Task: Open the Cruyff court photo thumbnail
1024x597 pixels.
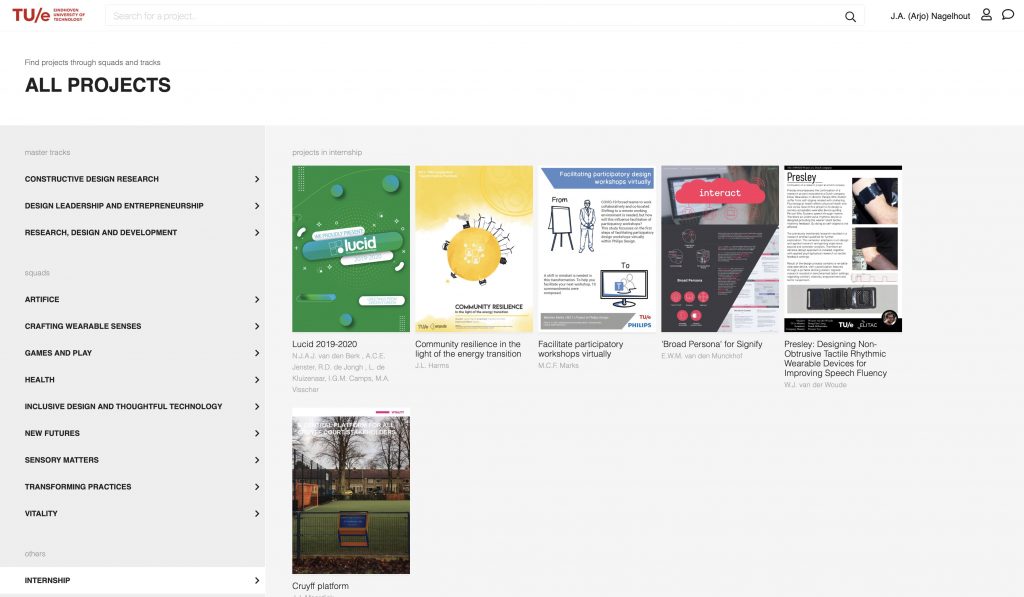Action: (x=351, y=491)
